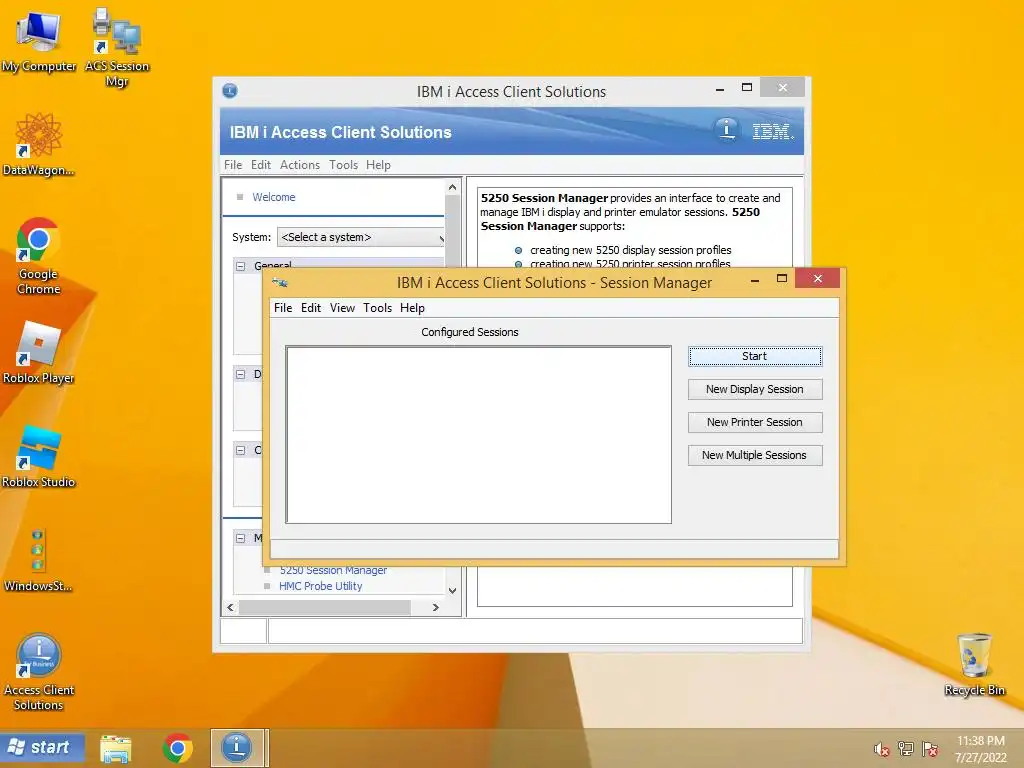The height and width of the screenshot is (768, 1024).
Task: Collapse the section starting with D
Action: coord(241,374)
